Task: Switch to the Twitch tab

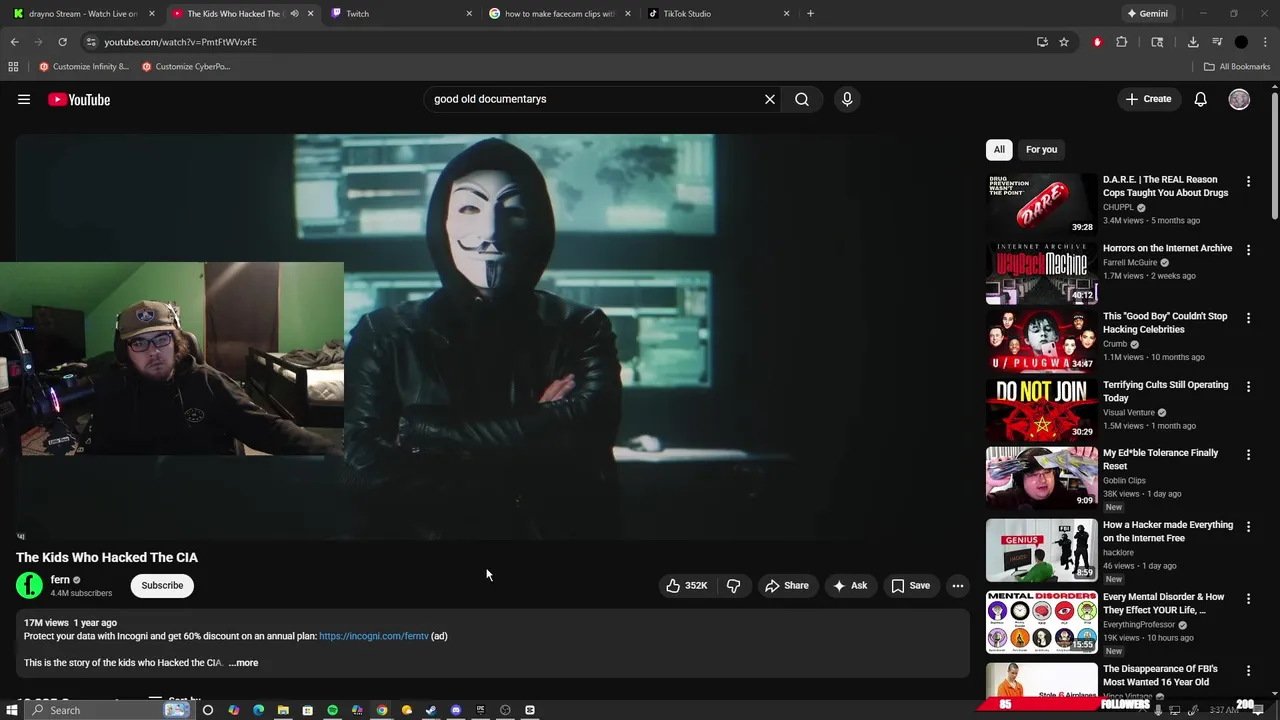Action: point(402,14)
